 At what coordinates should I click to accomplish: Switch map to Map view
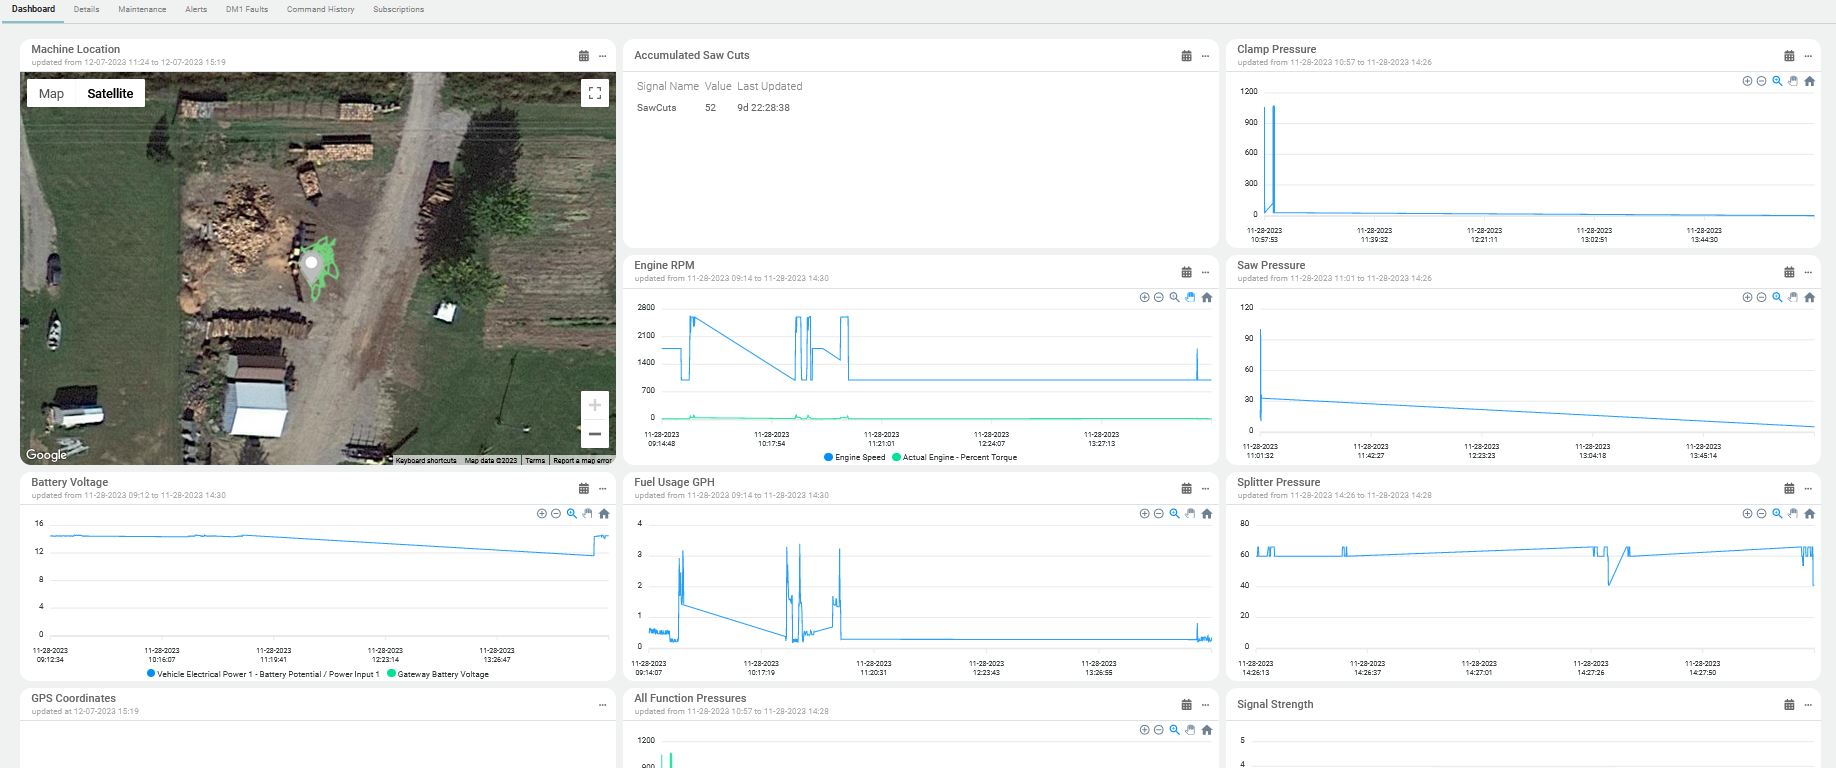[x=51, y=93]
